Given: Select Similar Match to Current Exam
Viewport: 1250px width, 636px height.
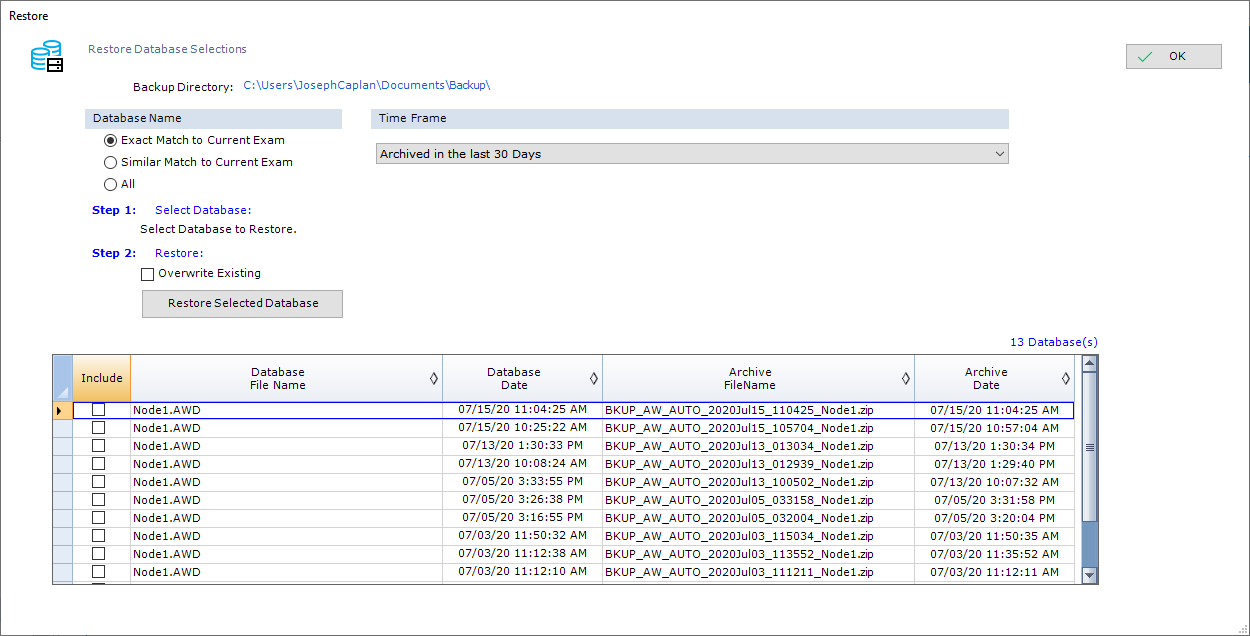Looking at the screenshot, I should [111, 162].
